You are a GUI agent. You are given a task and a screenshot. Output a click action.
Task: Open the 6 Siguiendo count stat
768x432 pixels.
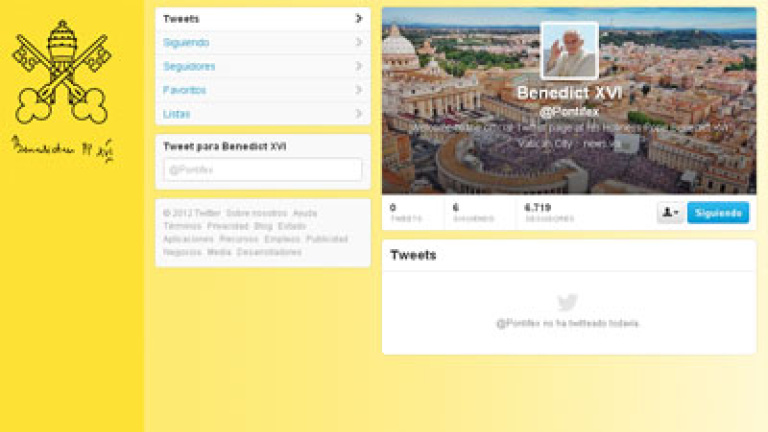(472, 212)
